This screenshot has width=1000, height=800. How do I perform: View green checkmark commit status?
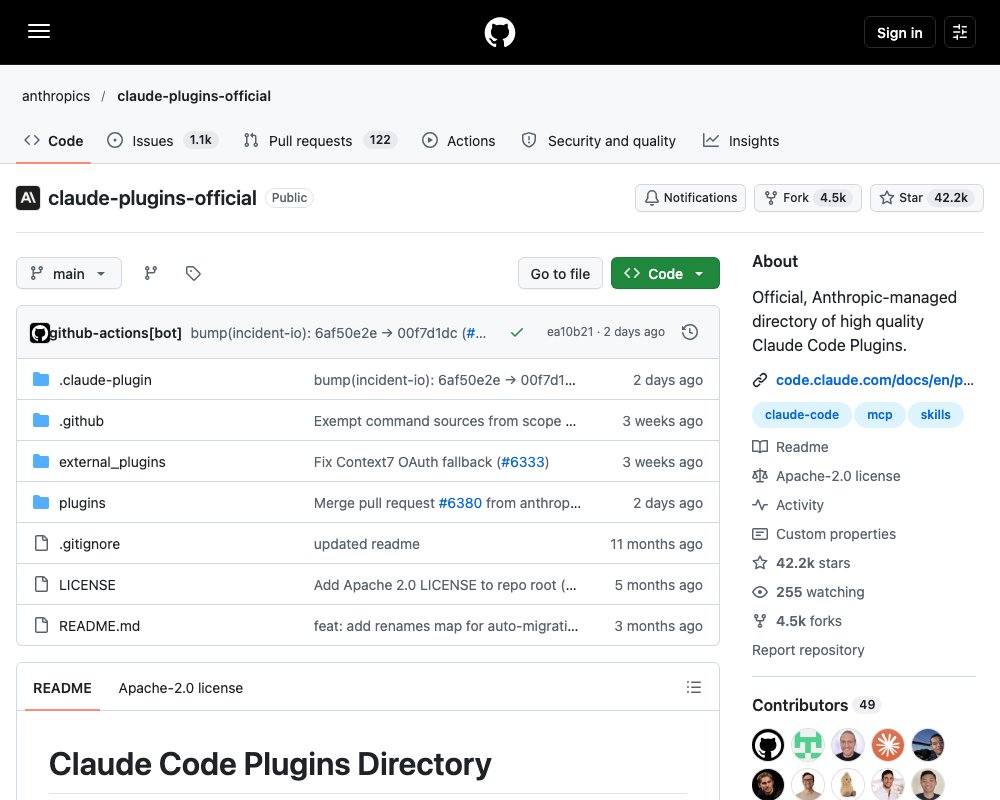(517, 332)
